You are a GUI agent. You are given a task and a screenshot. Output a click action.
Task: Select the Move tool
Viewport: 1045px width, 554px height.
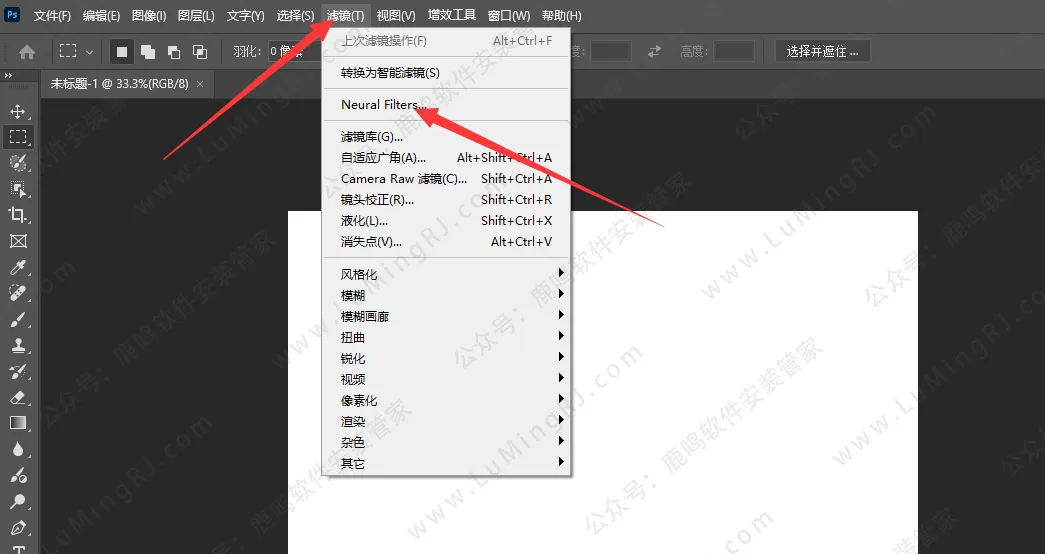coord(18,111)
